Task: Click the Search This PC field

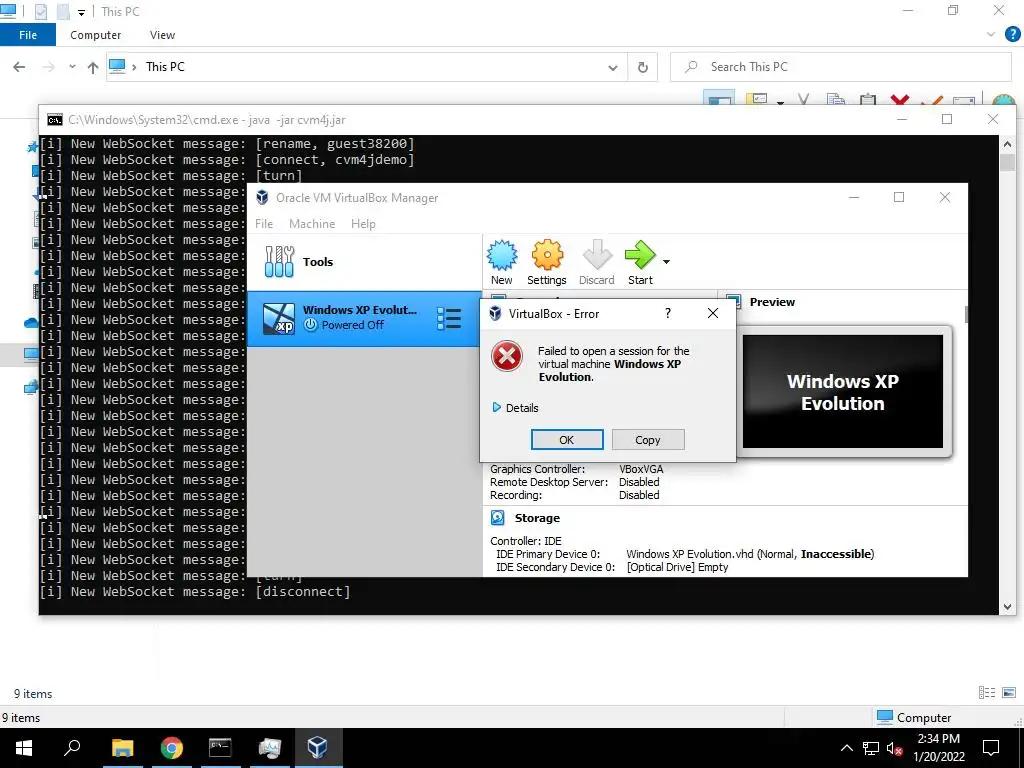Action: pyautogui.click(x=840, y=67)
